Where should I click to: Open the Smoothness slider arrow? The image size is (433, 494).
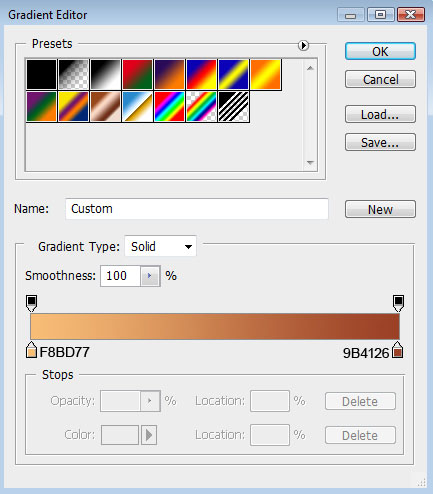(150, 276)
